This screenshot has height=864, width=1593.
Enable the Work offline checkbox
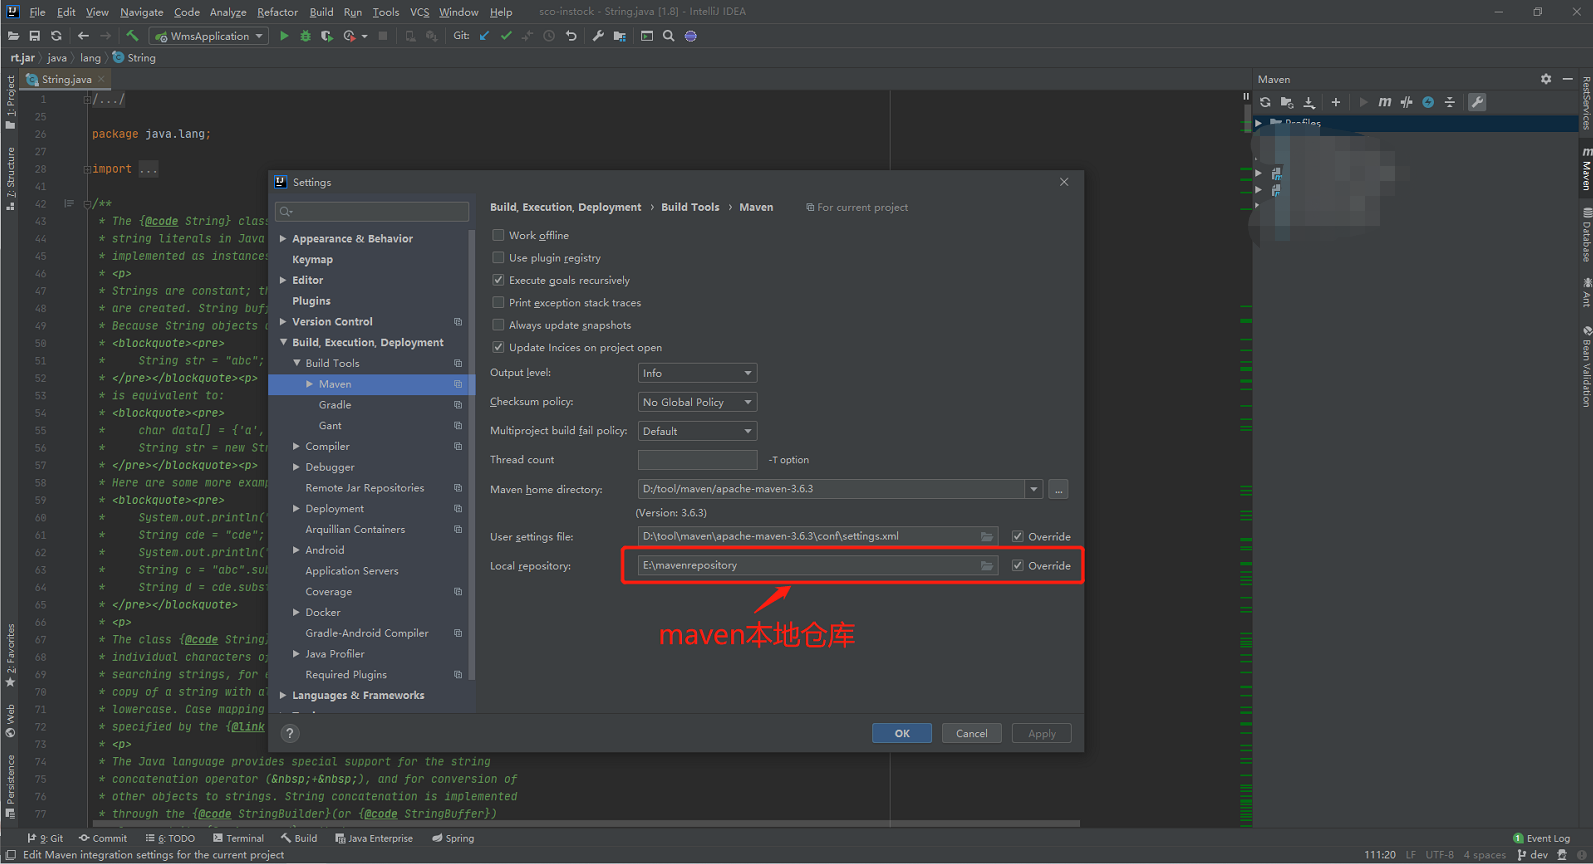point(498,235)
